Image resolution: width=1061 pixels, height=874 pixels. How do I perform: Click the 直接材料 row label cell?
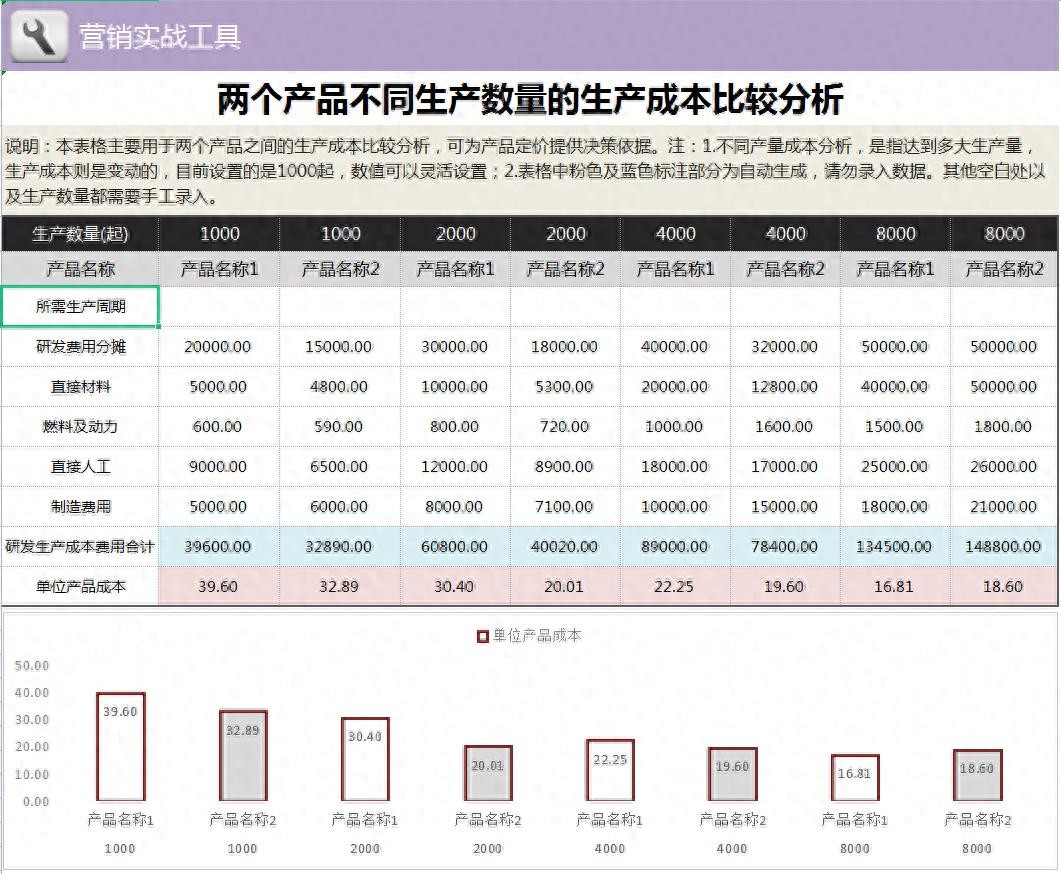(x=81, y=387)
